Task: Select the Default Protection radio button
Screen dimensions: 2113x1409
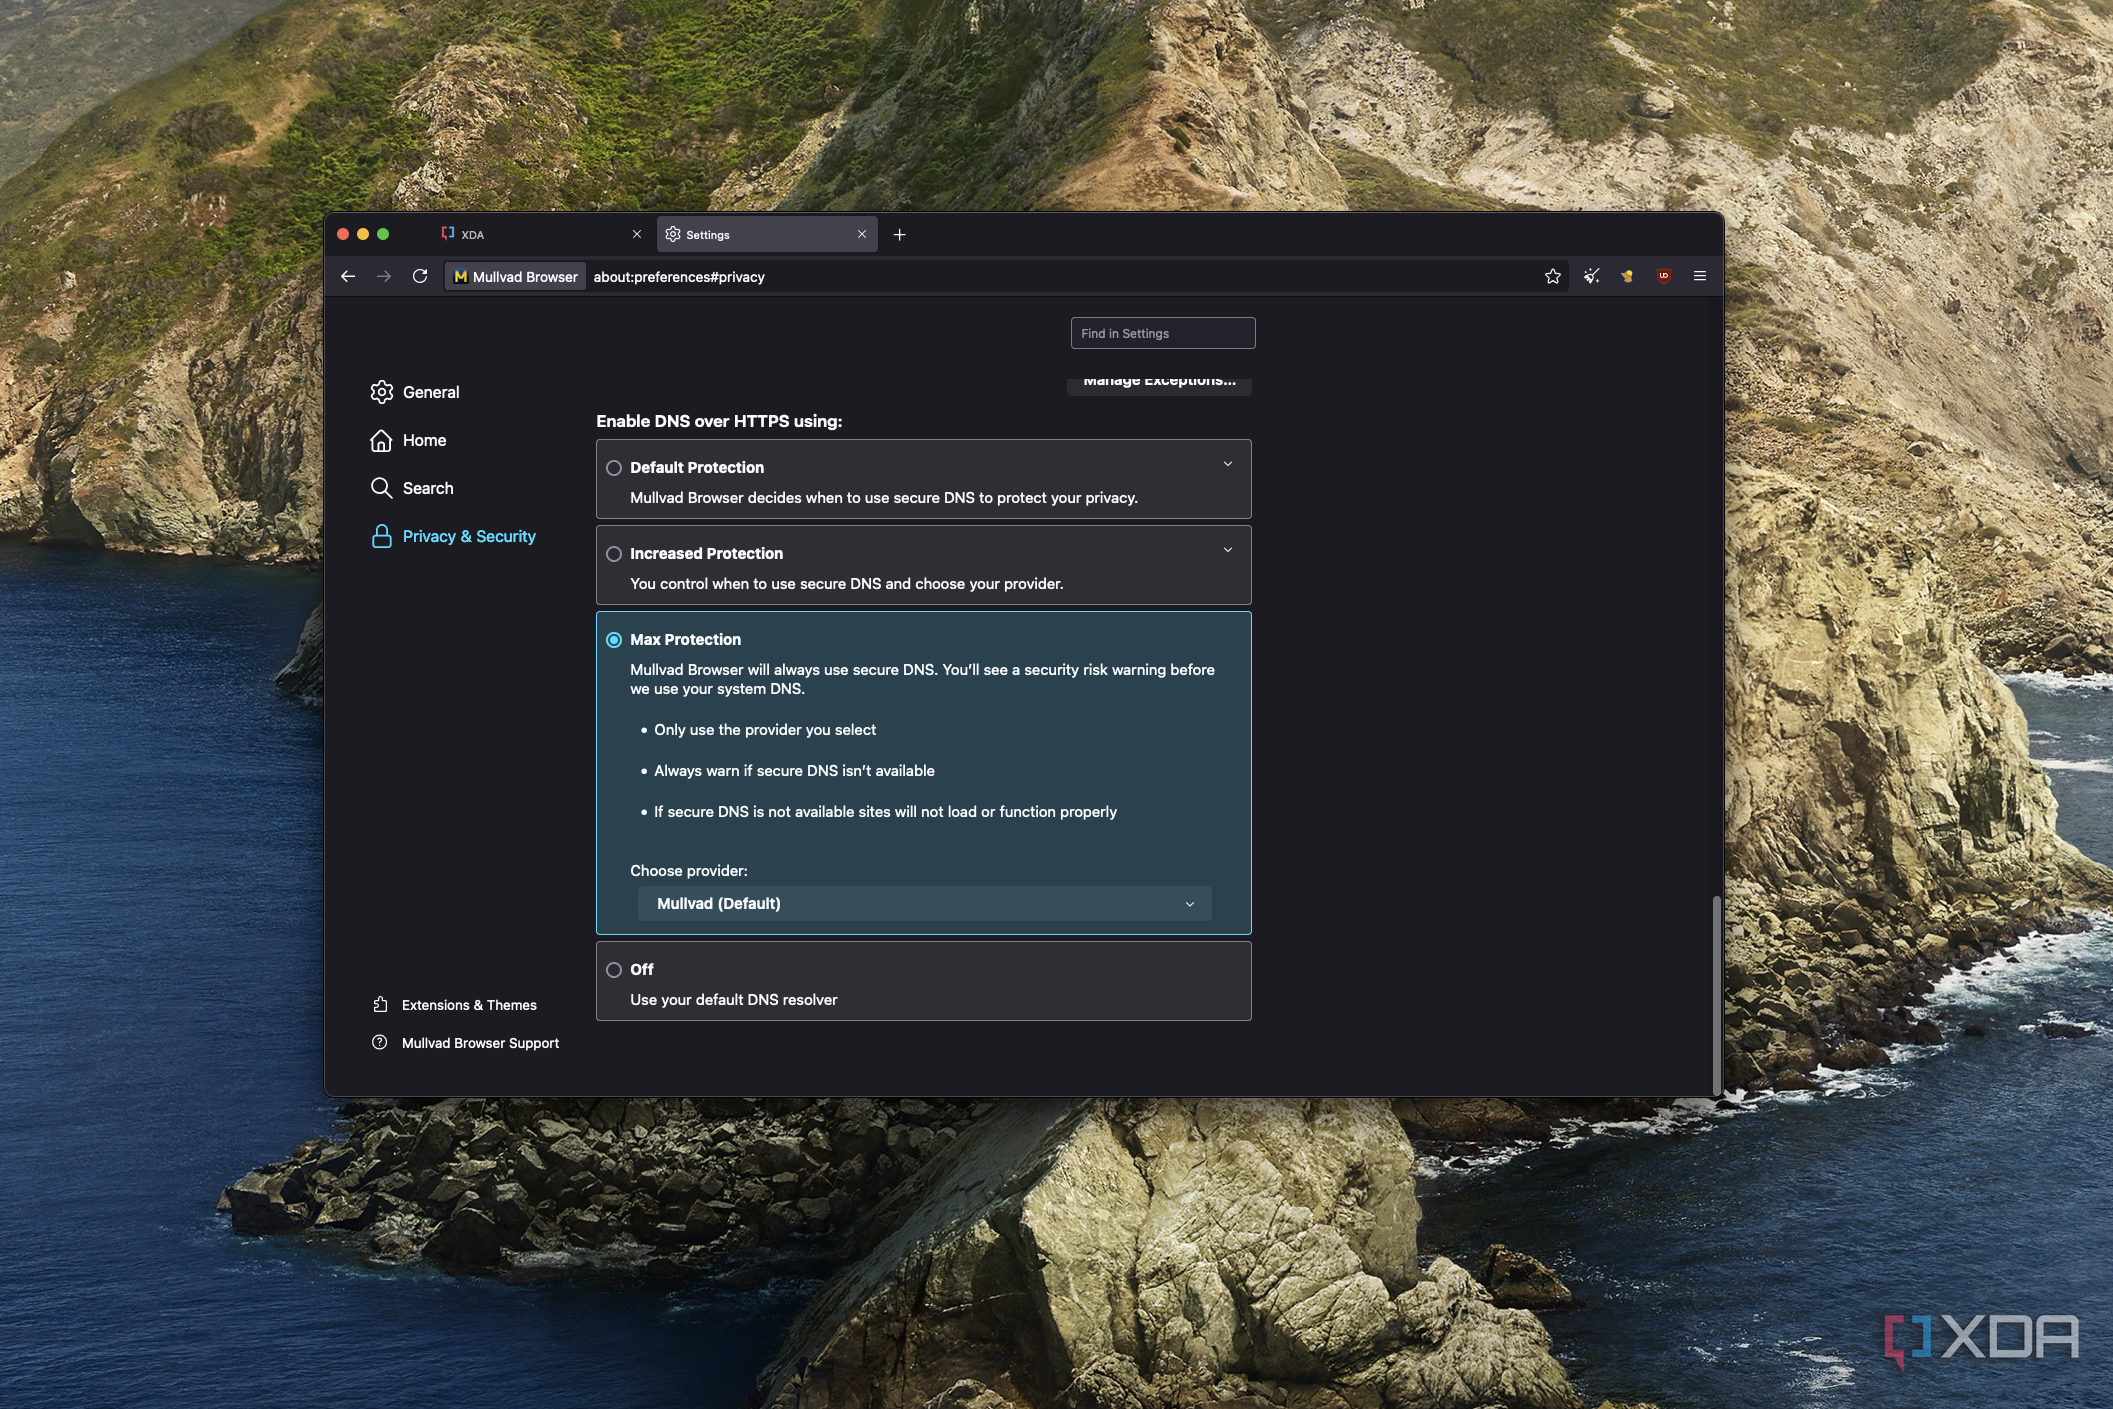Action: [614, 468]
